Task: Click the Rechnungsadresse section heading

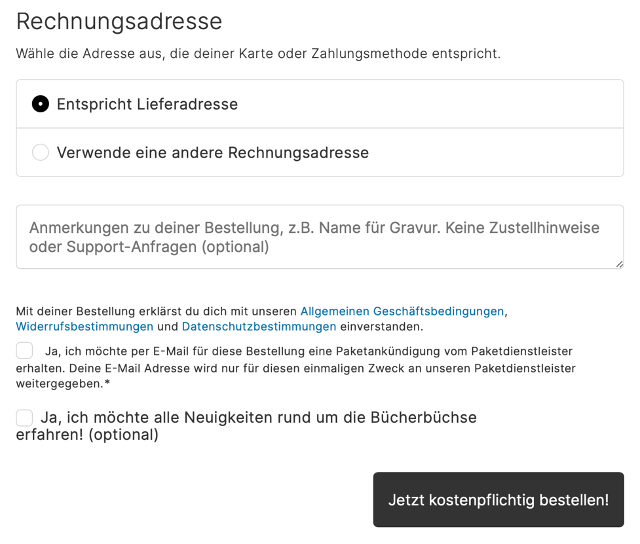Action: pyautogui.click(x=119, y=21)
